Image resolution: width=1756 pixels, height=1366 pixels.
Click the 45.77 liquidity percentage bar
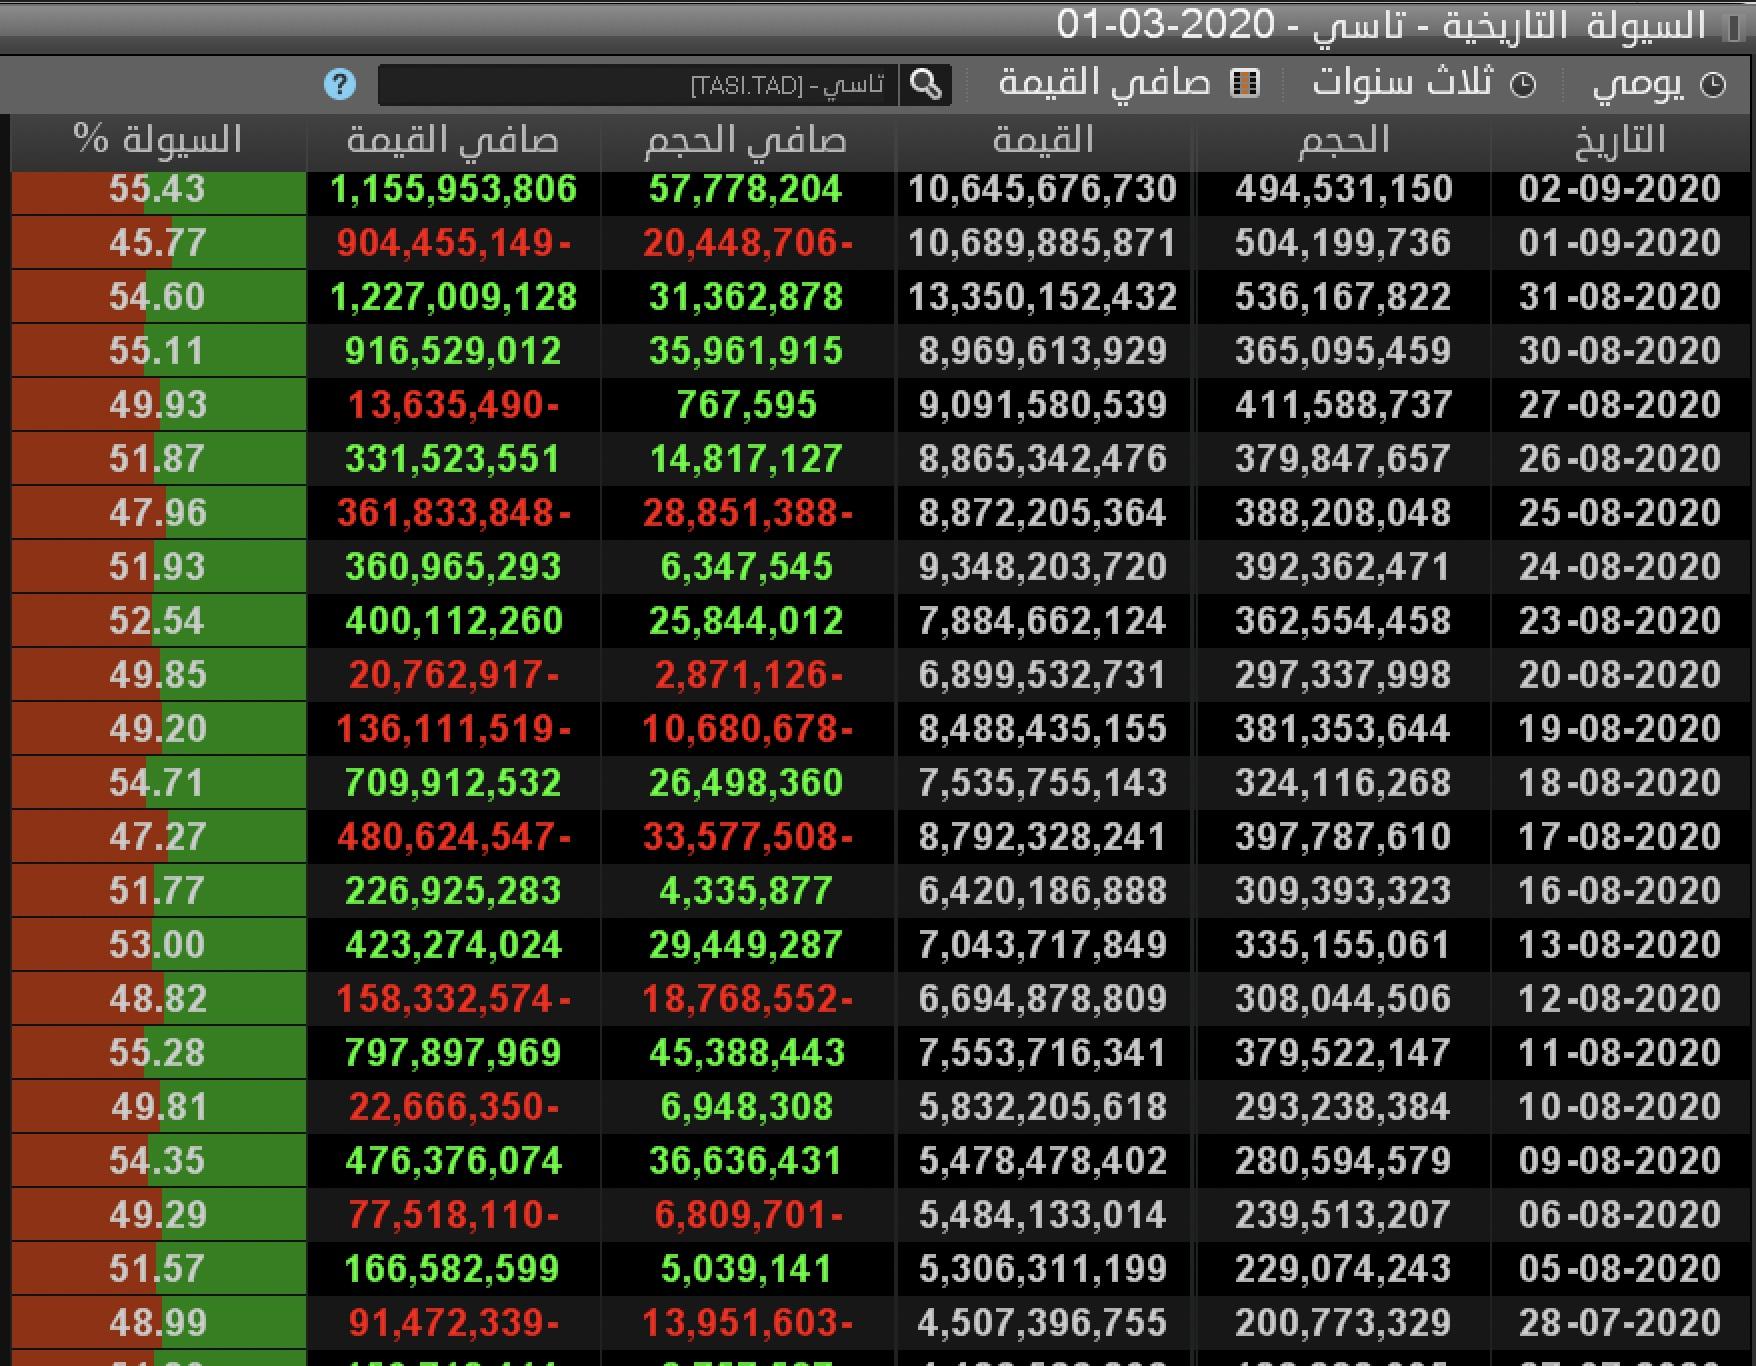coord(158,243)
